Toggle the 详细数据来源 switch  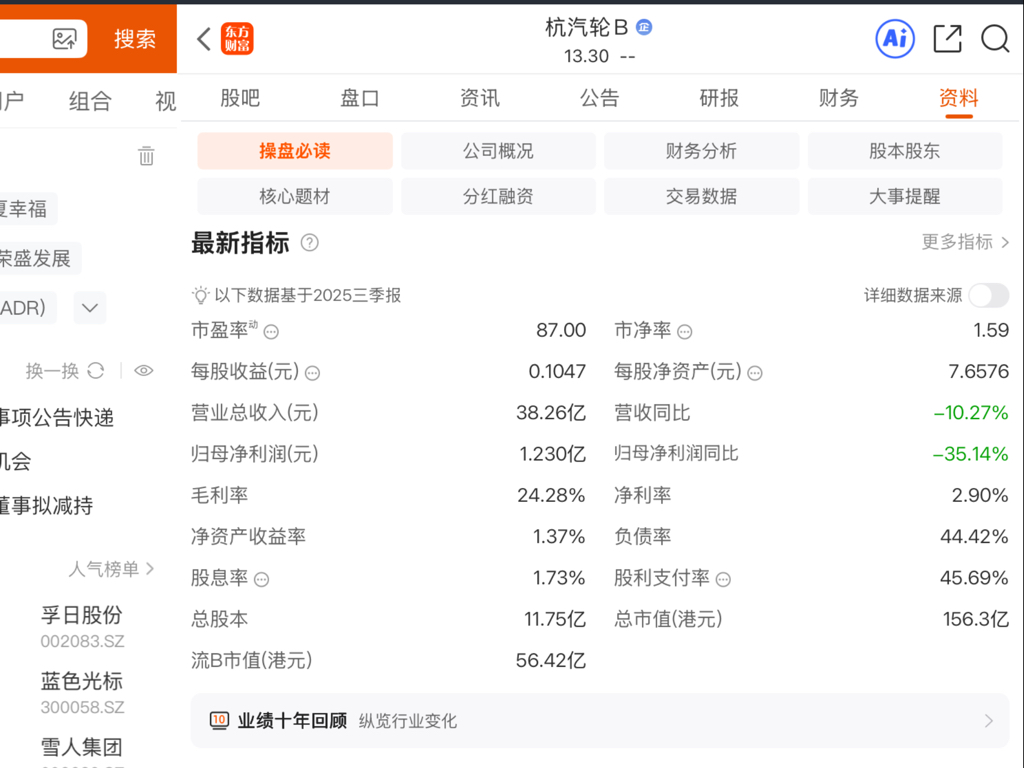click(989, 295)
